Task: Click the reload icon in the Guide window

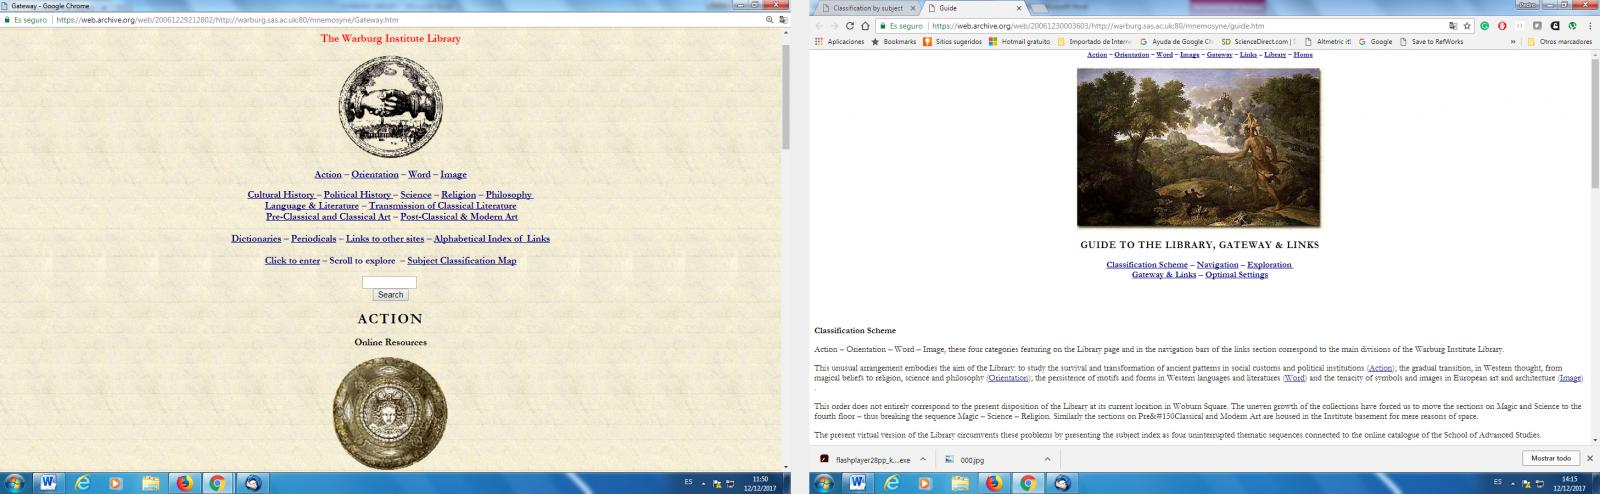Action: 851,26
